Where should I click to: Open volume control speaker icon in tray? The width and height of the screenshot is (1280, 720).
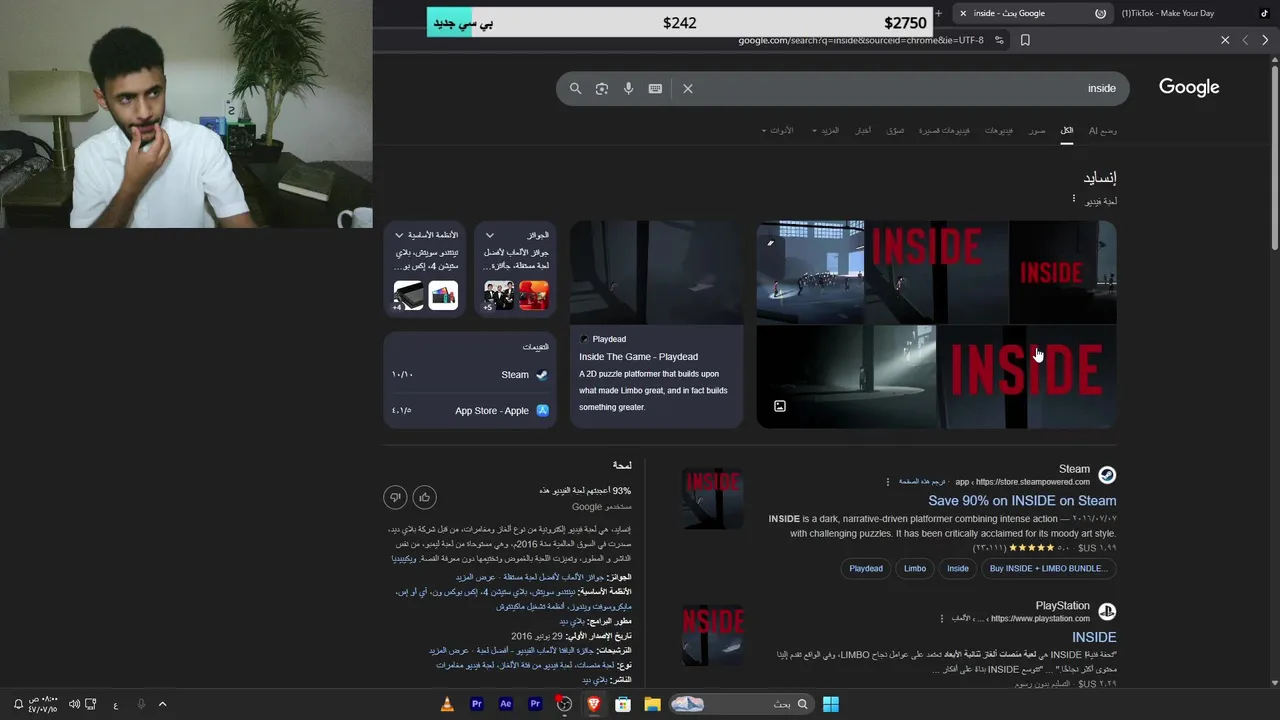pos(74,704)
